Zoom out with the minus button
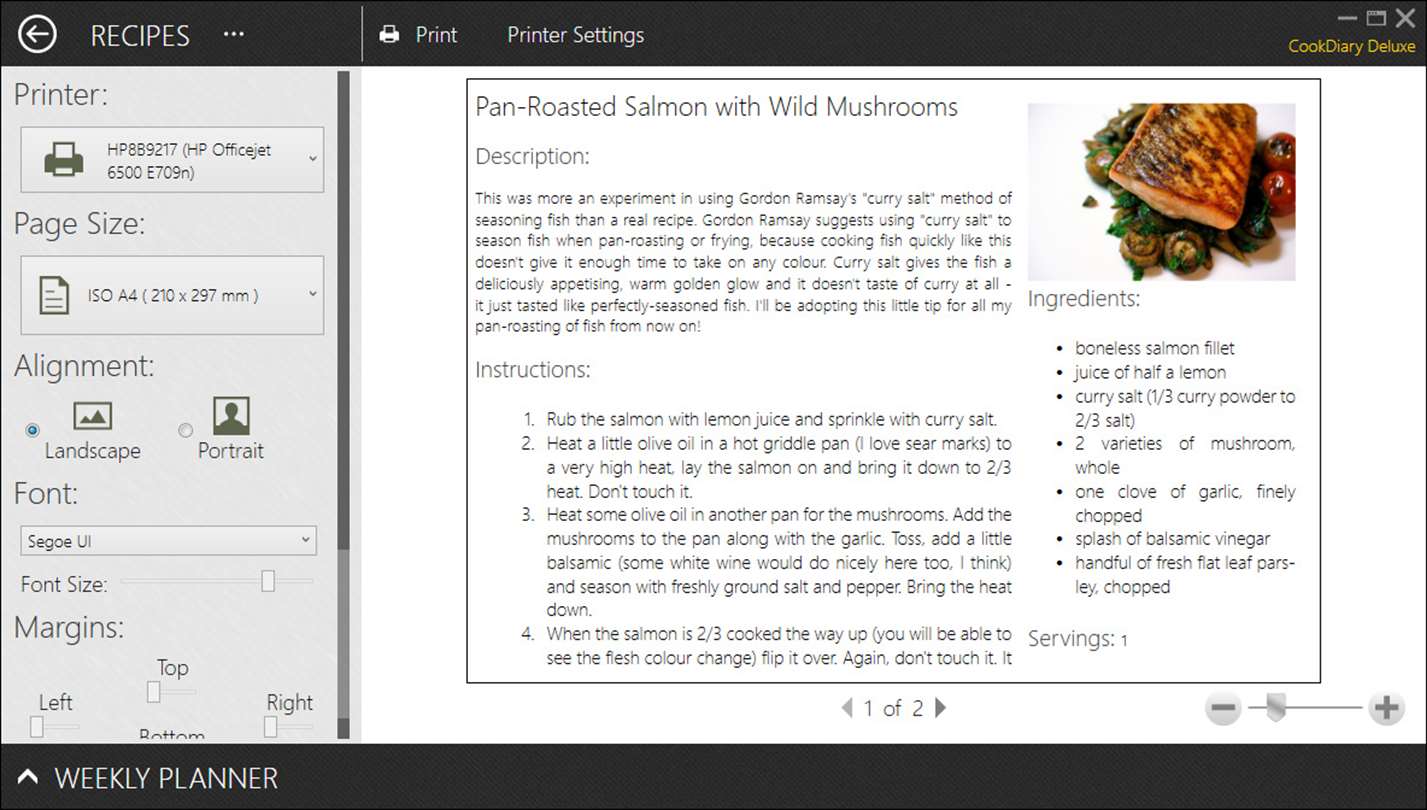The width and height of the screenshot is (1427, 810). (1223, 709)
